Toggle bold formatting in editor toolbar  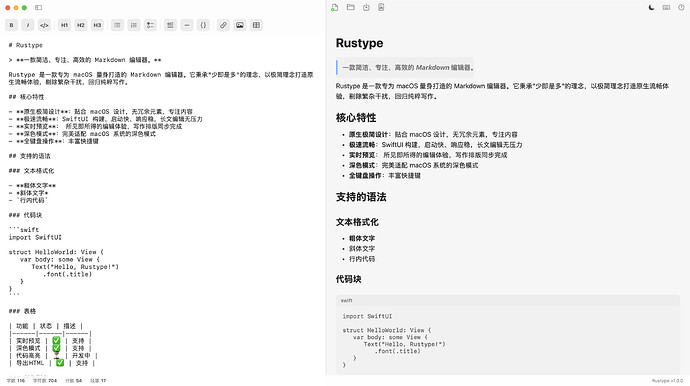click(11, 25)
